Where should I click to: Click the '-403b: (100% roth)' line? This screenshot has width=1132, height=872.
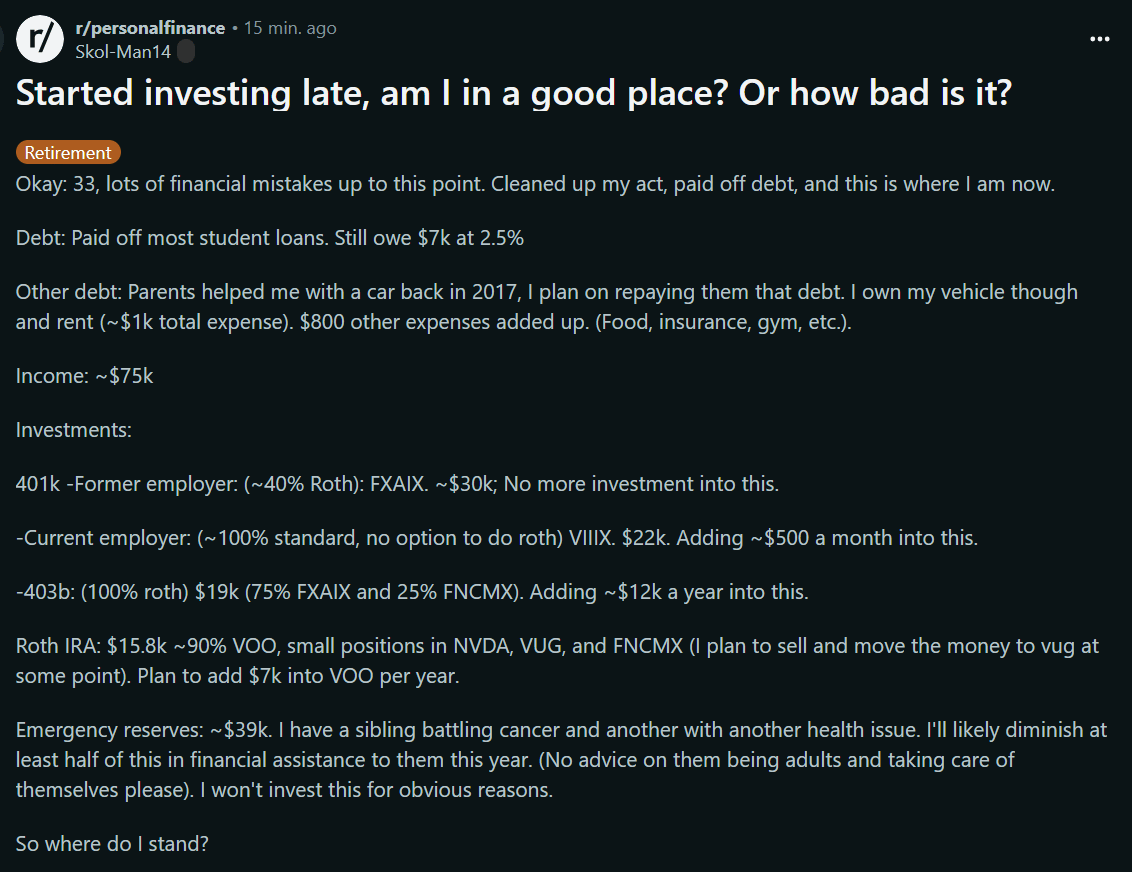pos(412,591)
